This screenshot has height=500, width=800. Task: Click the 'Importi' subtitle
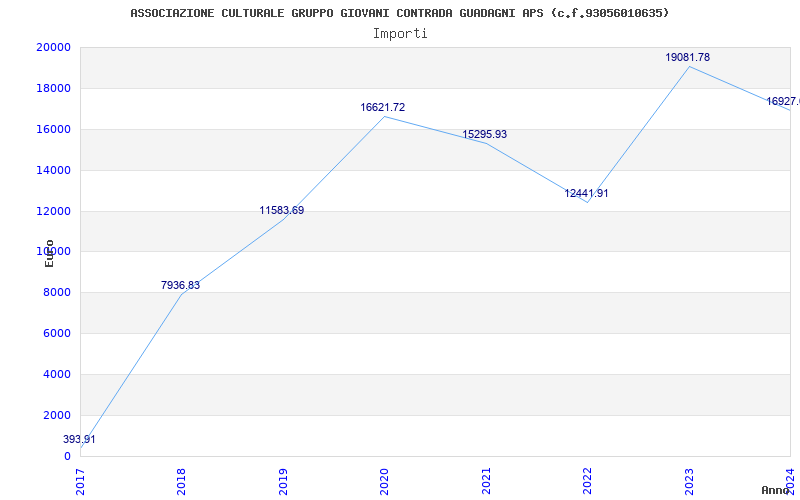[x=400, y=34]
